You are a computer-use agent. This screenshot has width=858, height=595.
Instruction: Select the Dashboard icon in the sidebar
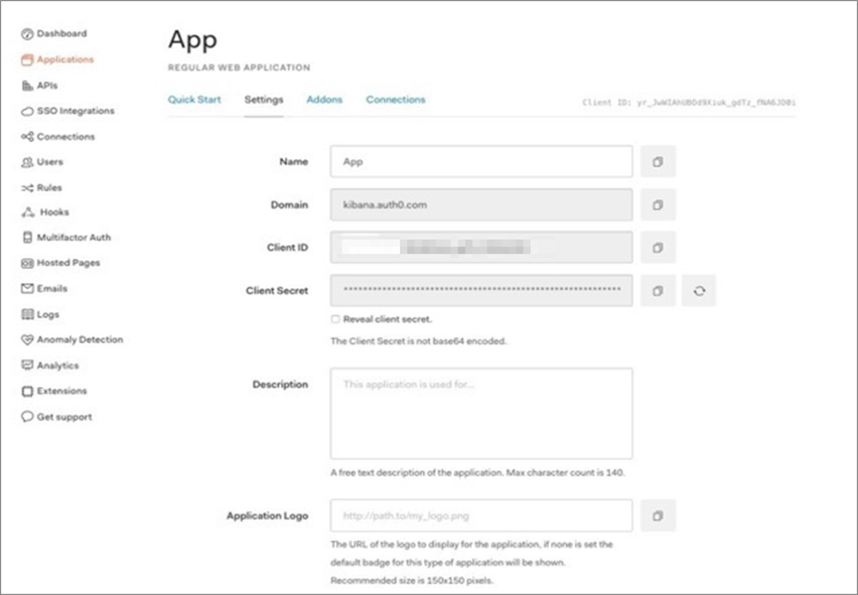click(27, 33)
